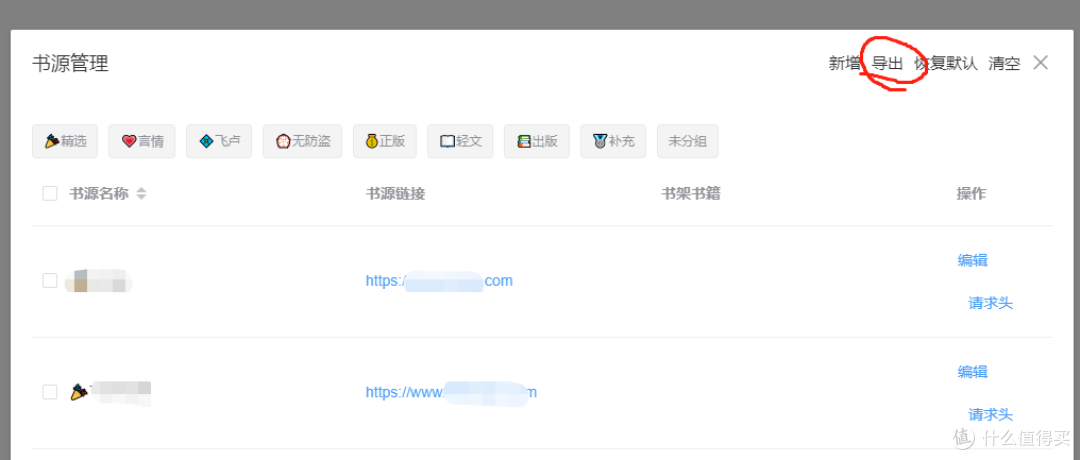Select the 飞卢 group tag
Screen dimensions: 1080x460
(219, 141)
